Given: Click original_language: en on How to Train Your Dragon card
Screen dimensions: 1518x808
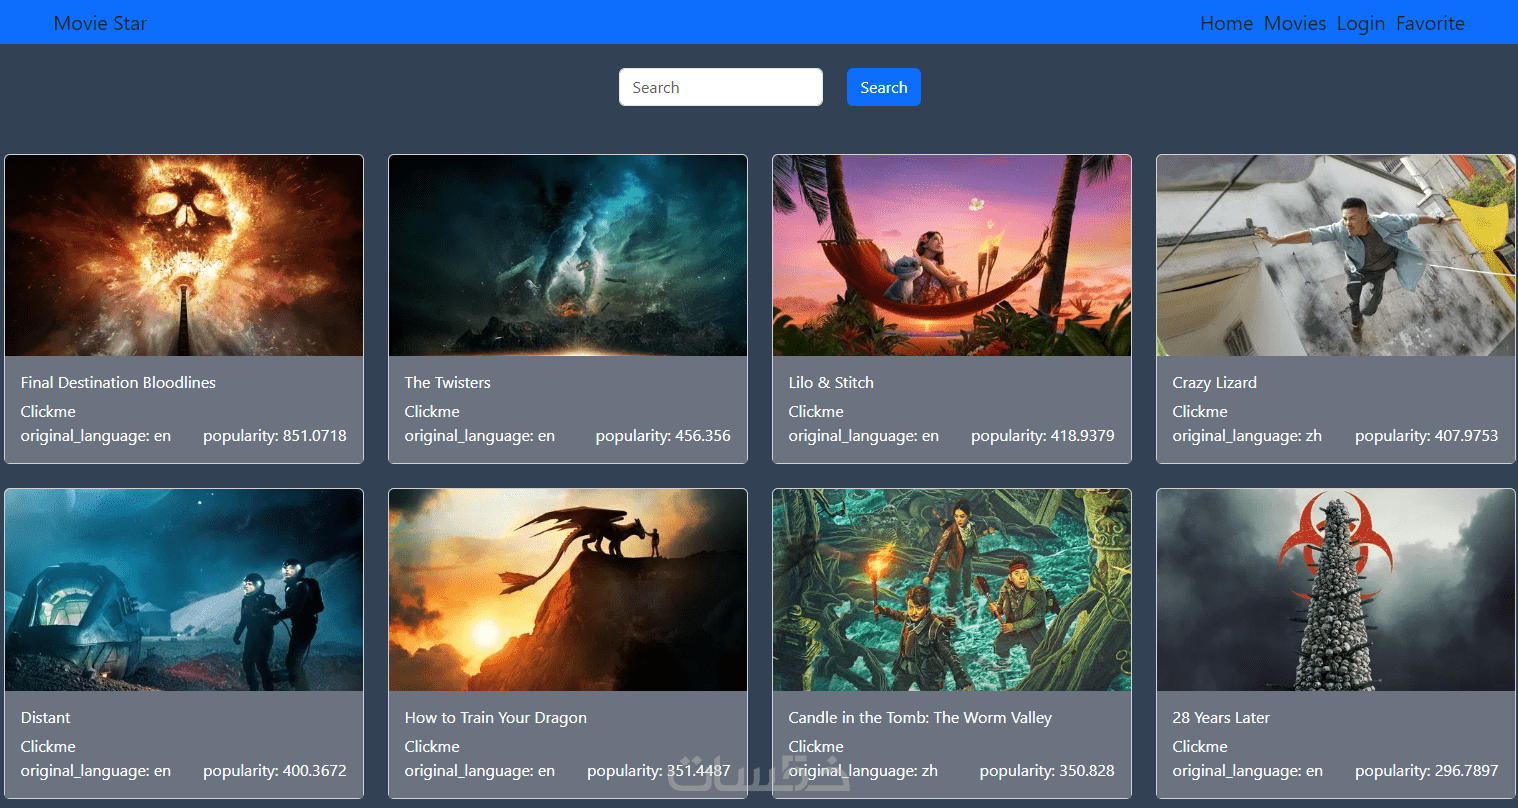Looking at the screenshot, I should click(480, 770).
